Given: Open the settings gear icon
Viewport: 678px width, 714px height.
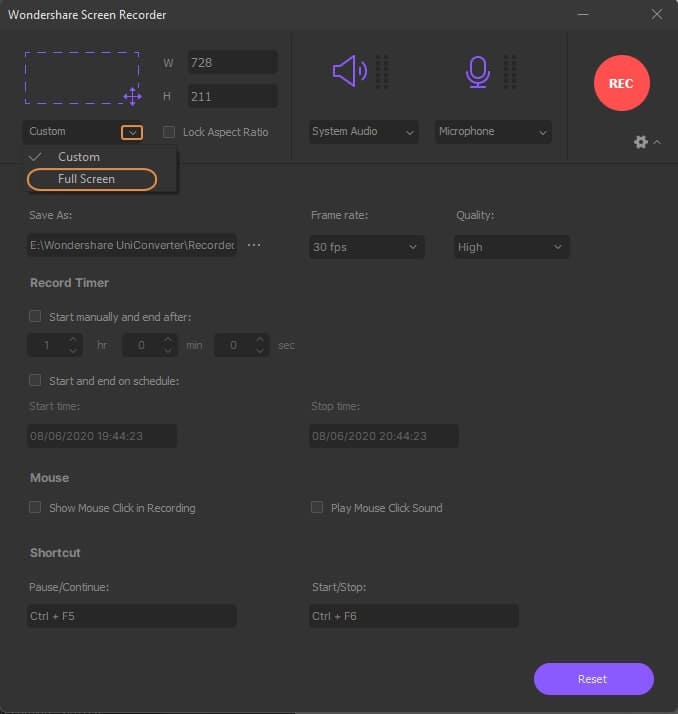Looking at the screenshot, I should pos(641,142).
